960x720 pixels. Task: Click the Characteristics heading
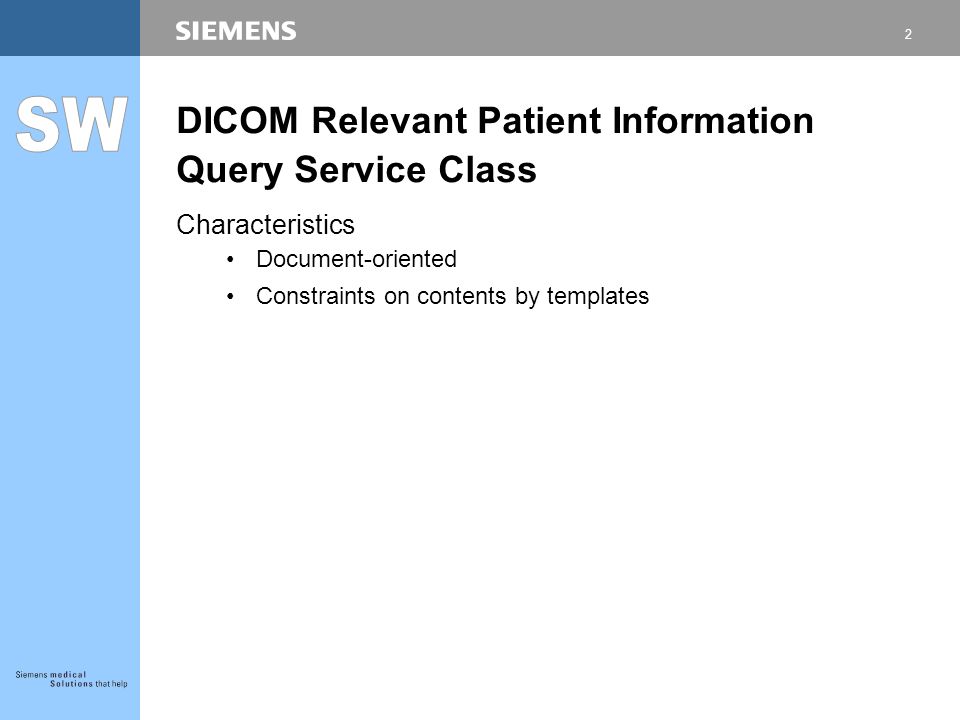click(266, 225)
